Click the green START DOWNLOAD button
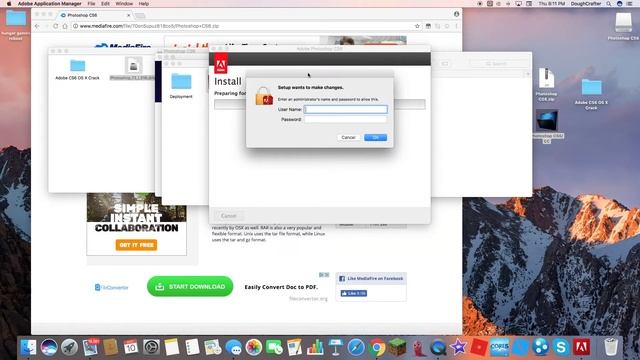 (x=190, y=287)
